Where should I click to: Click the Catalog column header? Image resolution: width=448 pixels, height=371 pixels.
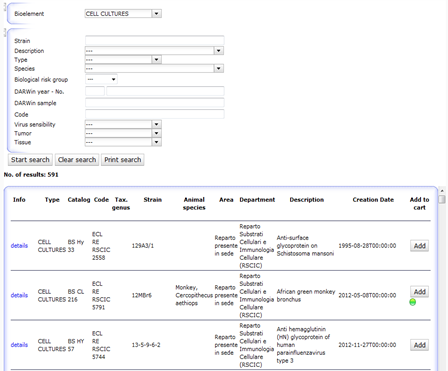(79, 200)
